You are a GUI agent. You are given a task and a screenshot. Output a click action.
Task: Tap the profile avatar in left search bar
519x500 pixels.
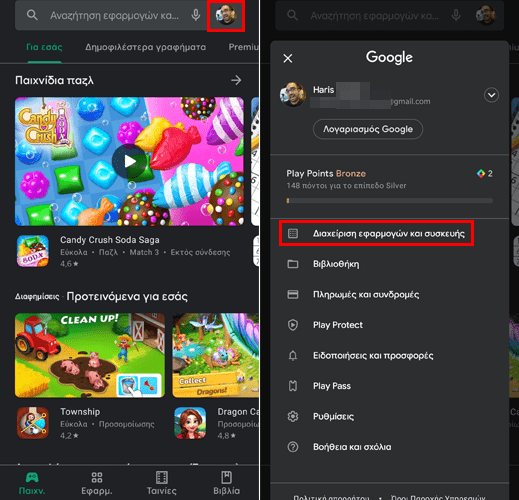226,15
